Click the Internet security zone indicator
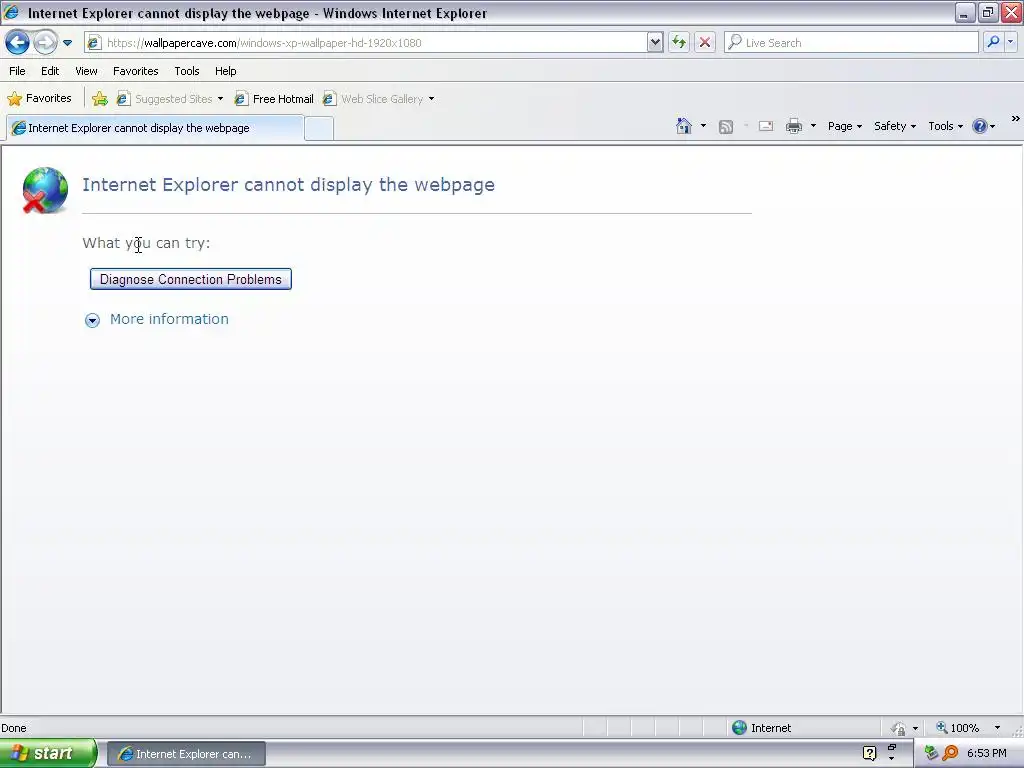 761,728
